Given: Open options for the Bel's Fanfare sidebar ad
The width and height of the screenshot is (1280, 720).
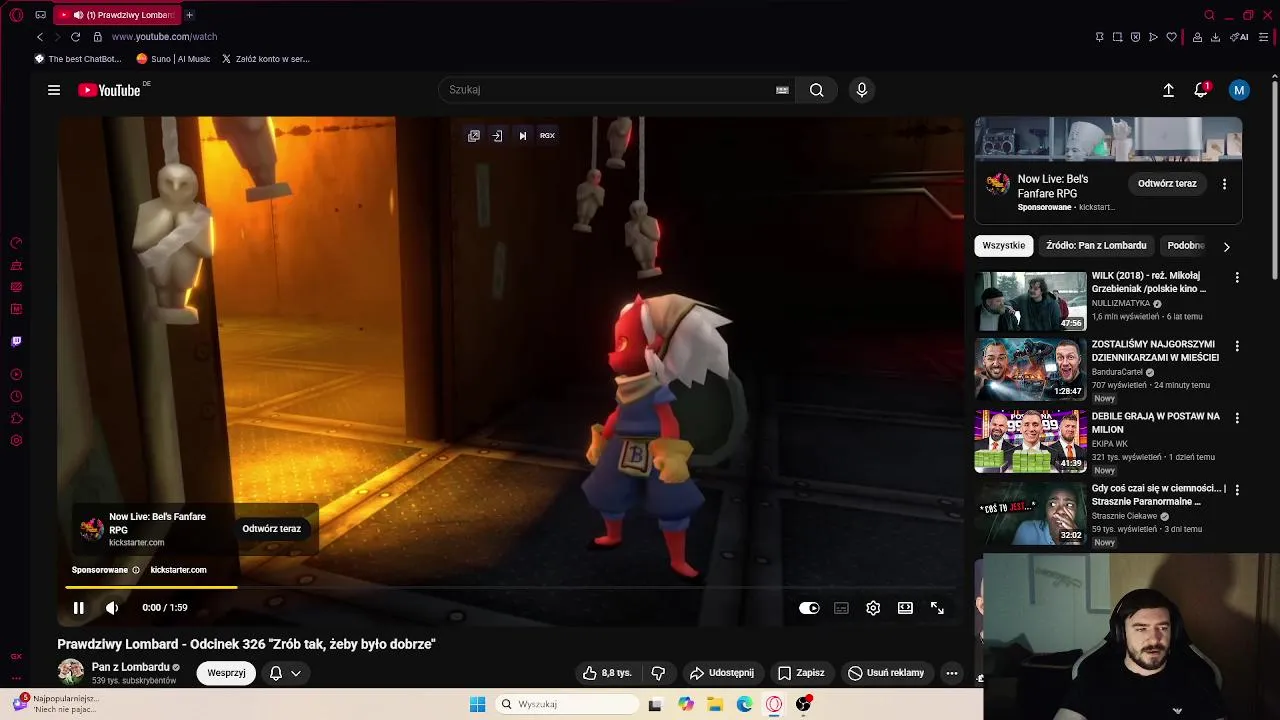Looking at the screenshot, I should [1224, 184].
